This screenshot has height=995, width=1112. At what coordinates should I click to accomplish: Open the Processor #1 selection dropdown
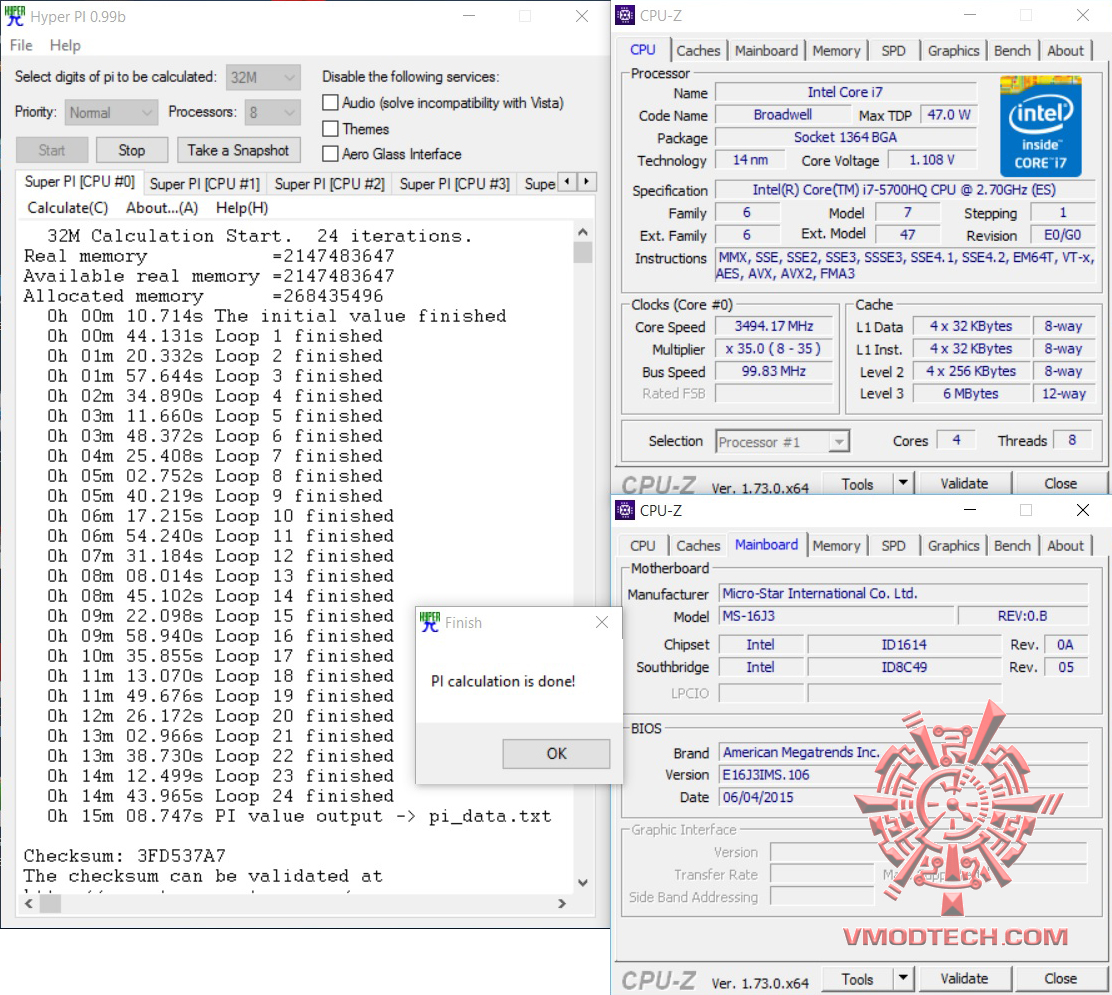tap(782, 442)
